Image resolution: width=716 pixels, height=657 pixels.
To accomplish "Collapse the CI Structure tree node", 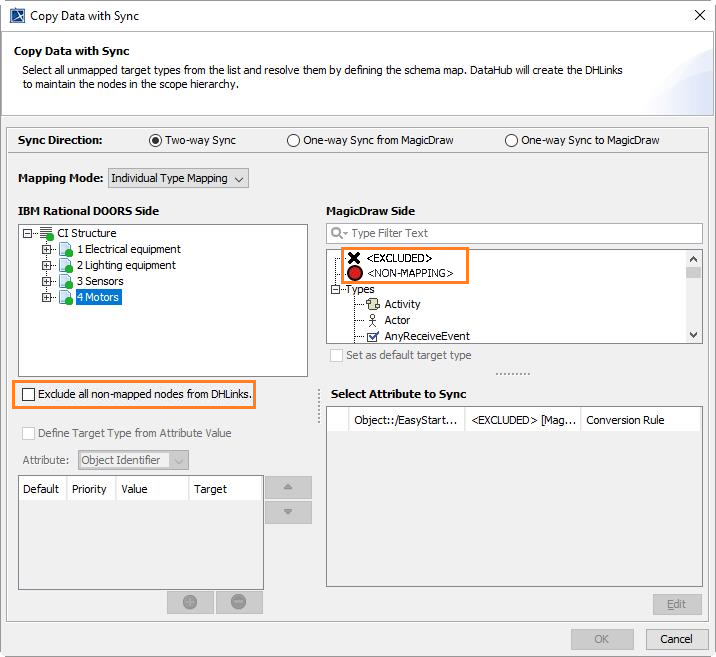I will click(x=27, y=233).
